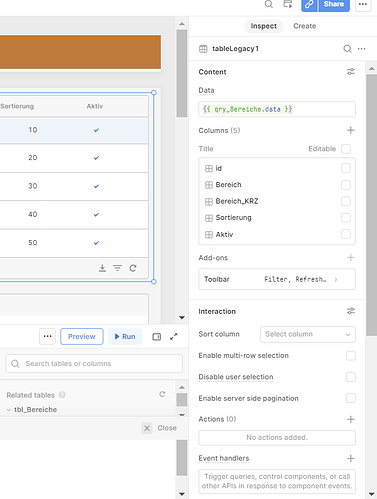
Task: Click the table download icon
Action: pos(102,268)
